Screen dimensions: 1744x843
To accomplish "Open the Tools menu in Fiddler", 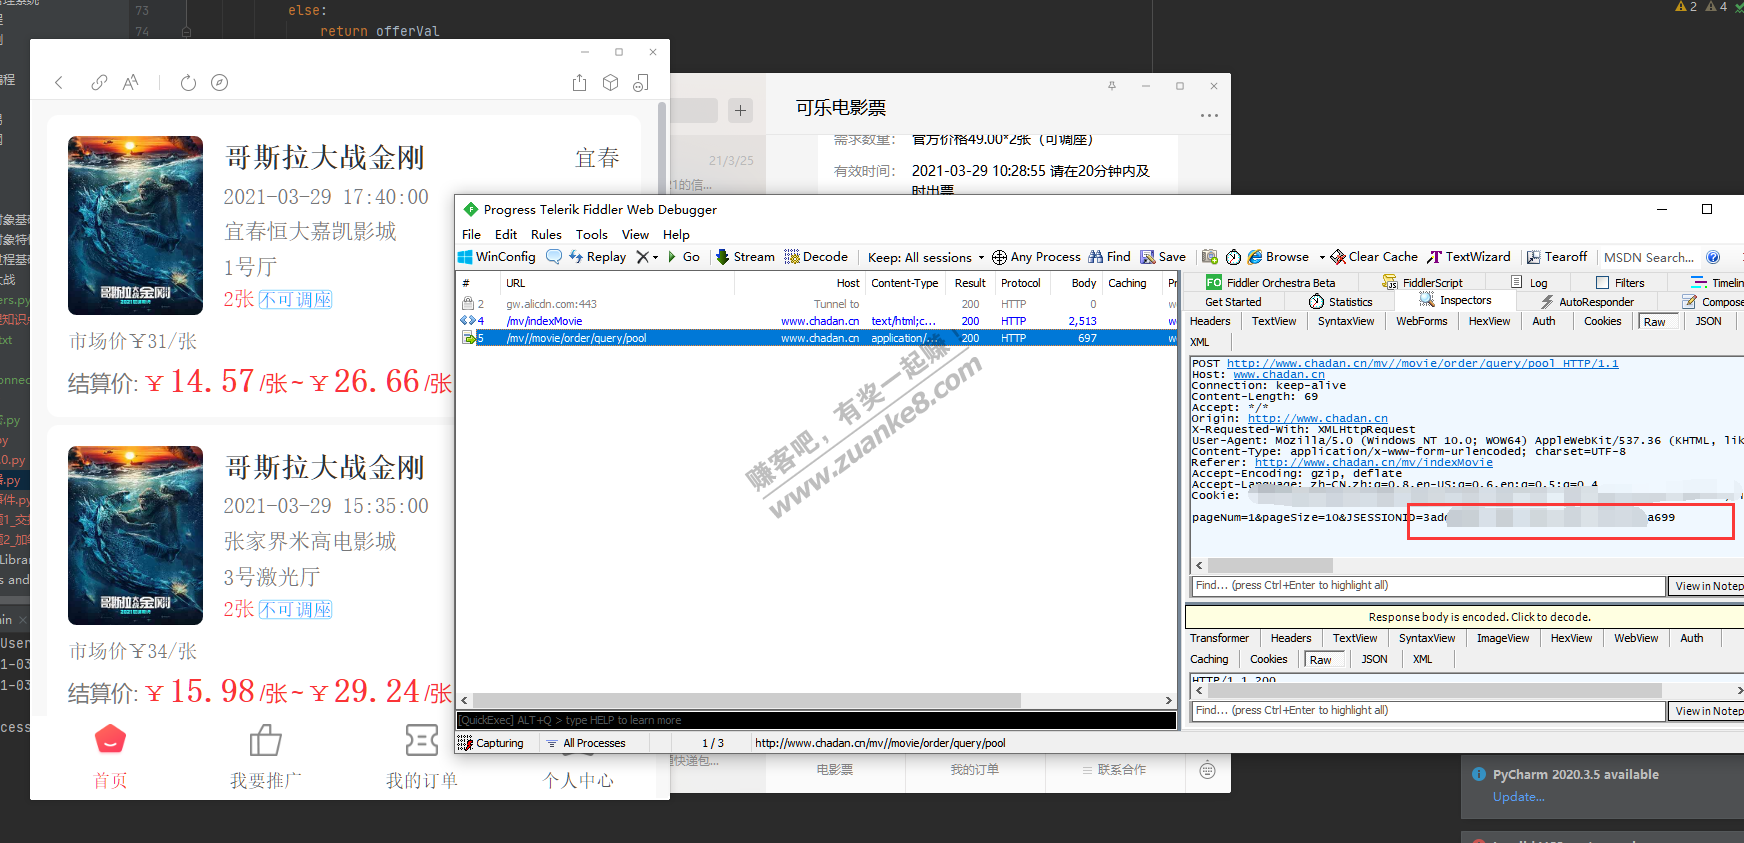I will pyautogui.click(x=592, y=234).
